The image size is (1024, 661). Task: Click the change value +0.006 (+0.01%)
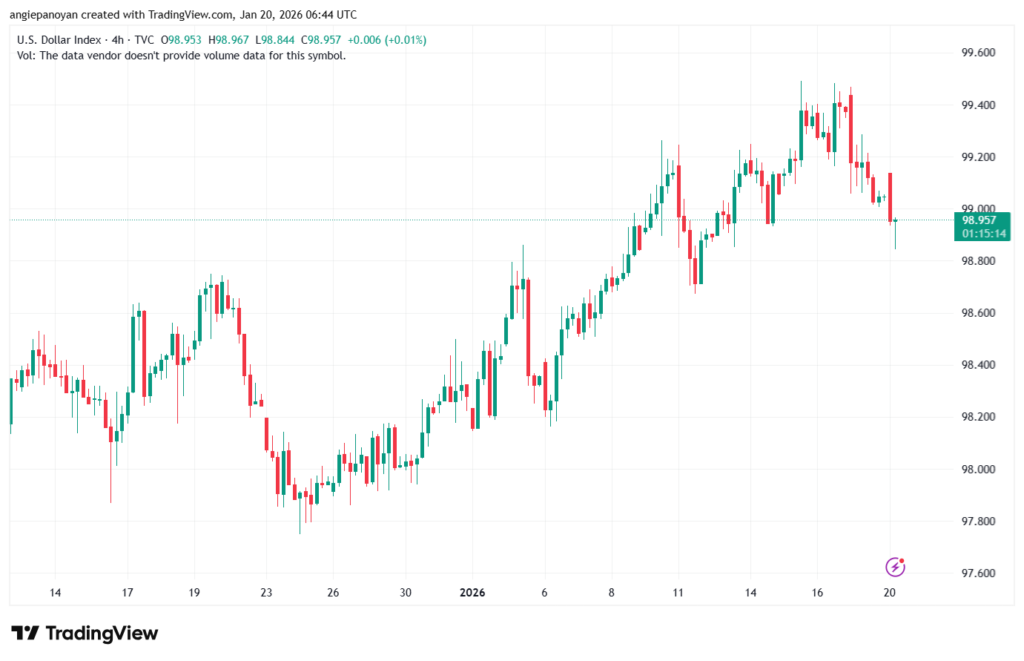(387, 40)
